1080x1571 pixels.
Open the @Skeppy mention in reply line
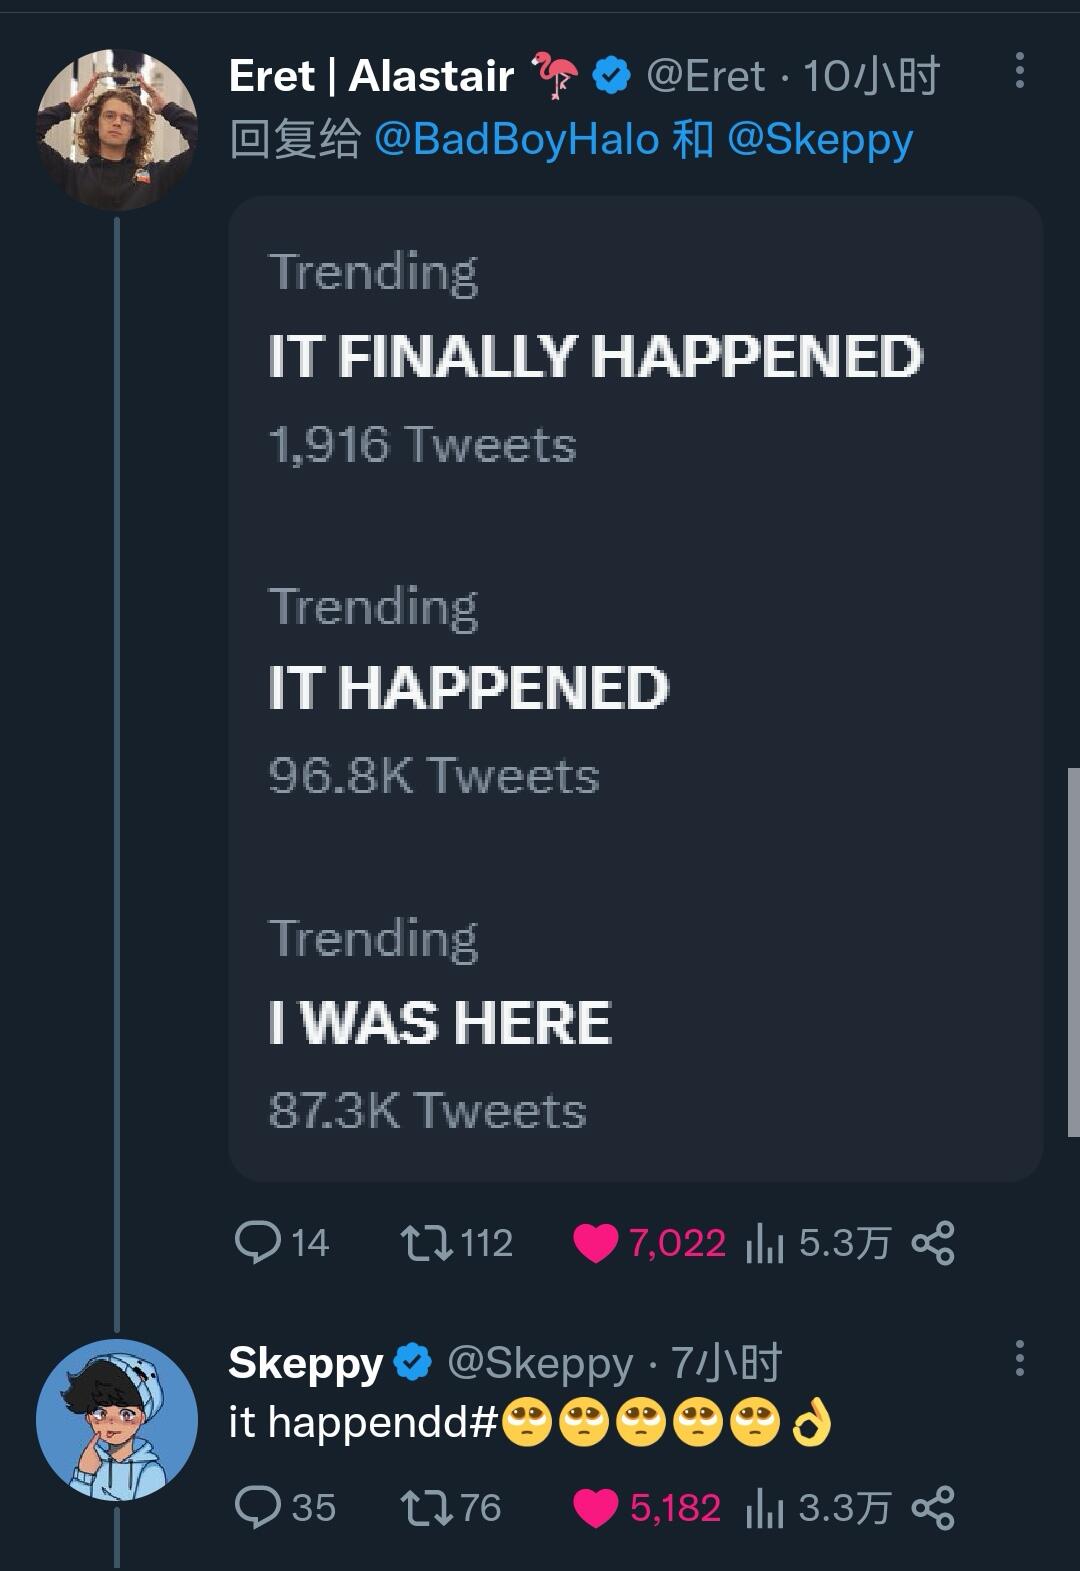click(820, 139)
